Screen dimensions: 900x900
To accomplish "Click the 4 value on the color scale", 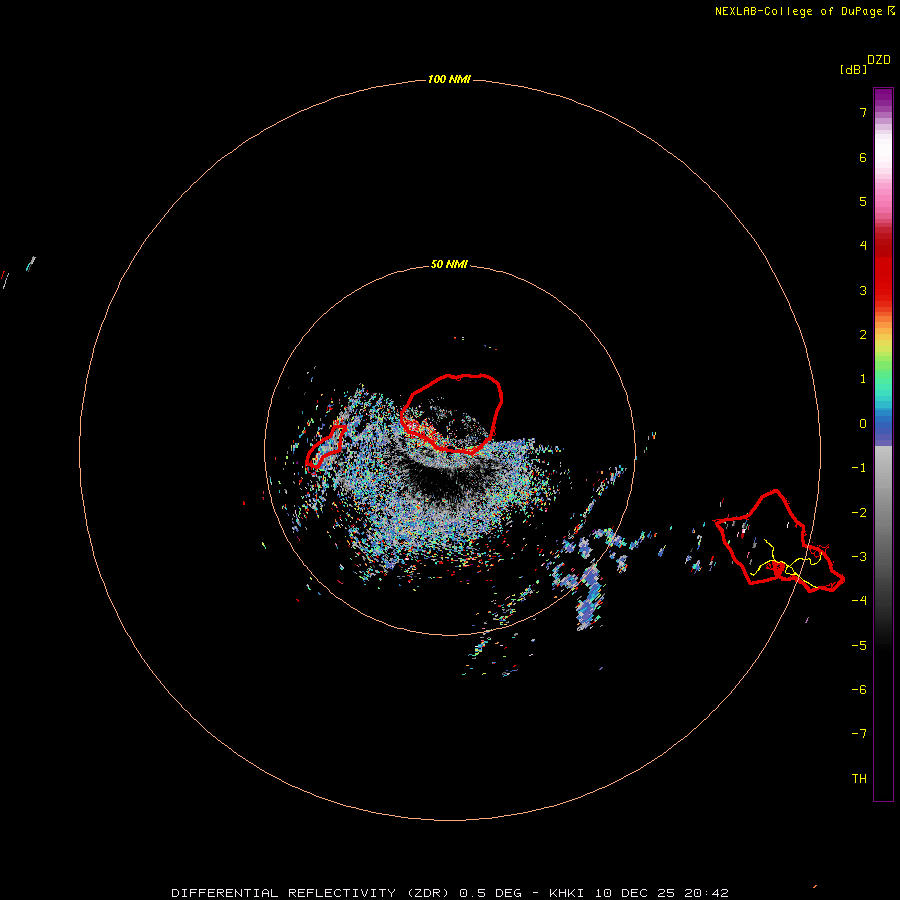I will coord(863,246).
